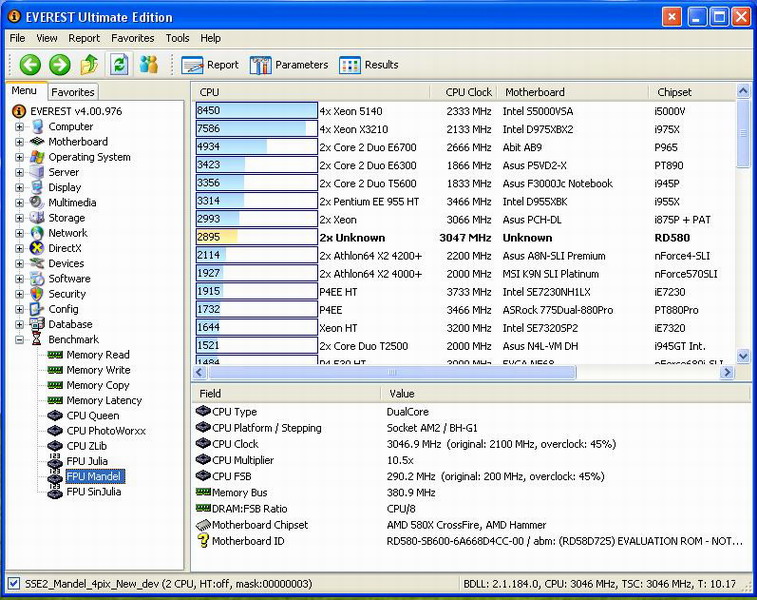Image resolution: width=757 pixels, height=600 pixels.
Task: Click the FPU Julia benchmark icon
Action: point(55,461)
